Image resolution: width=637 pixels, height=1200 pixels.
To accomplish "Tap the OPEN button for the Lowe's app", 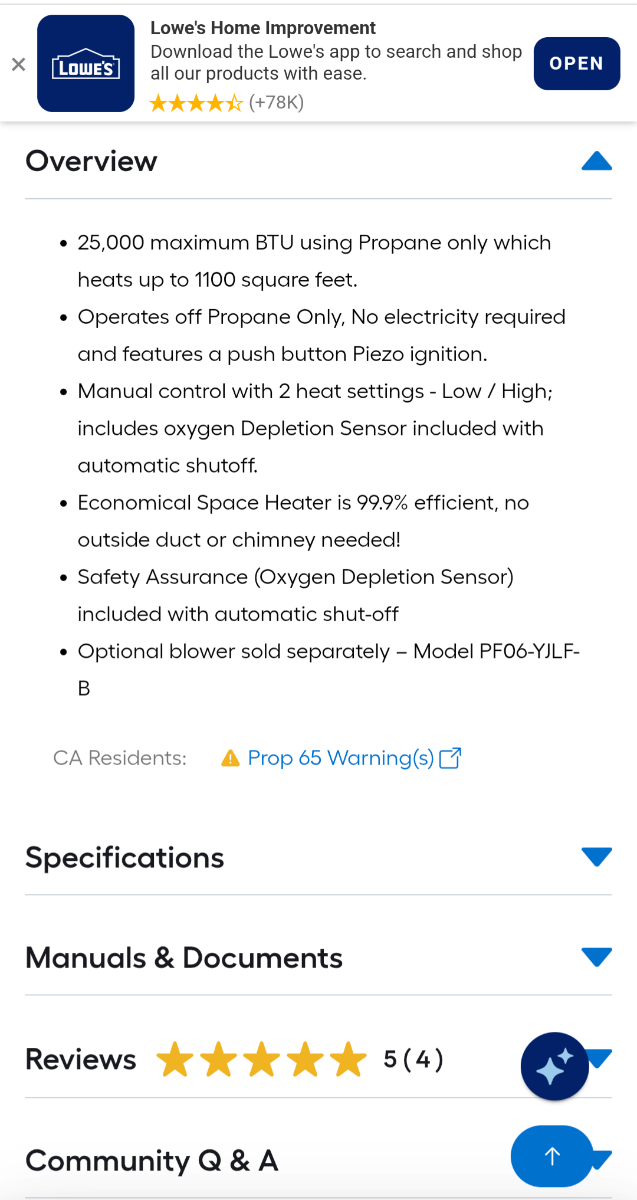I will coord(576,63).
